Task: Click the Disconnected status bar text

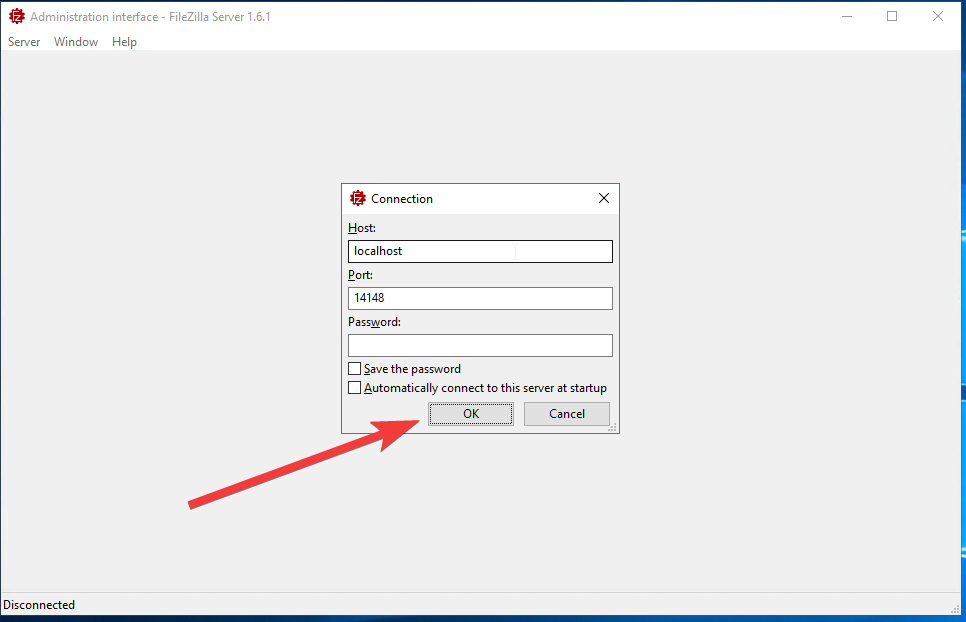Action: 39,605
